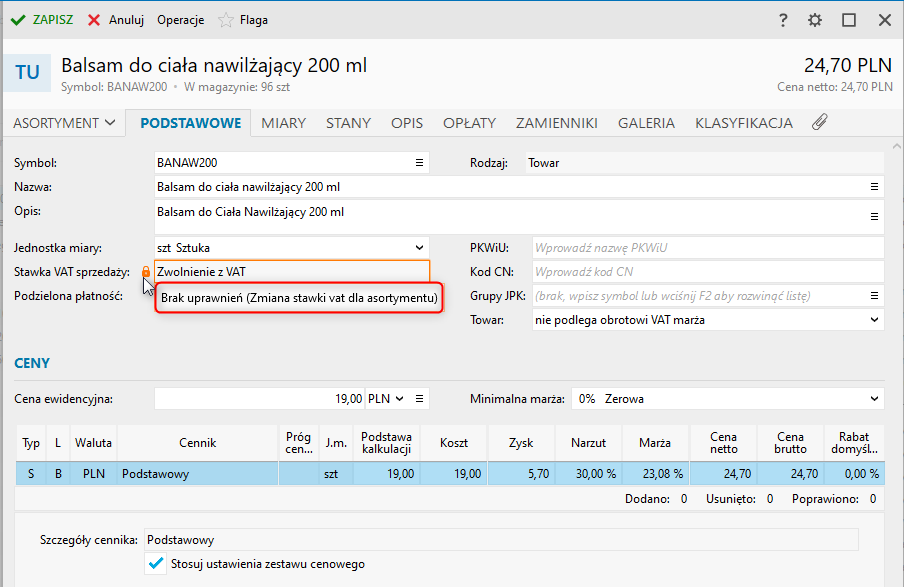Open the Operacje menu
Screen dimensions: 904x587
coord(180,20)
